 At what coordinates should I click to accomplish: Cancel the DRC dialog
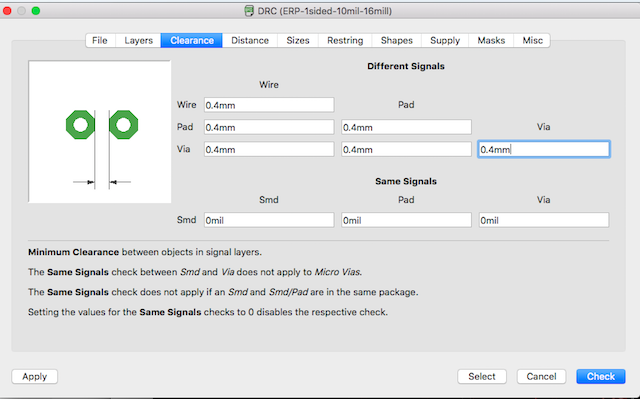tap(541, 376)
